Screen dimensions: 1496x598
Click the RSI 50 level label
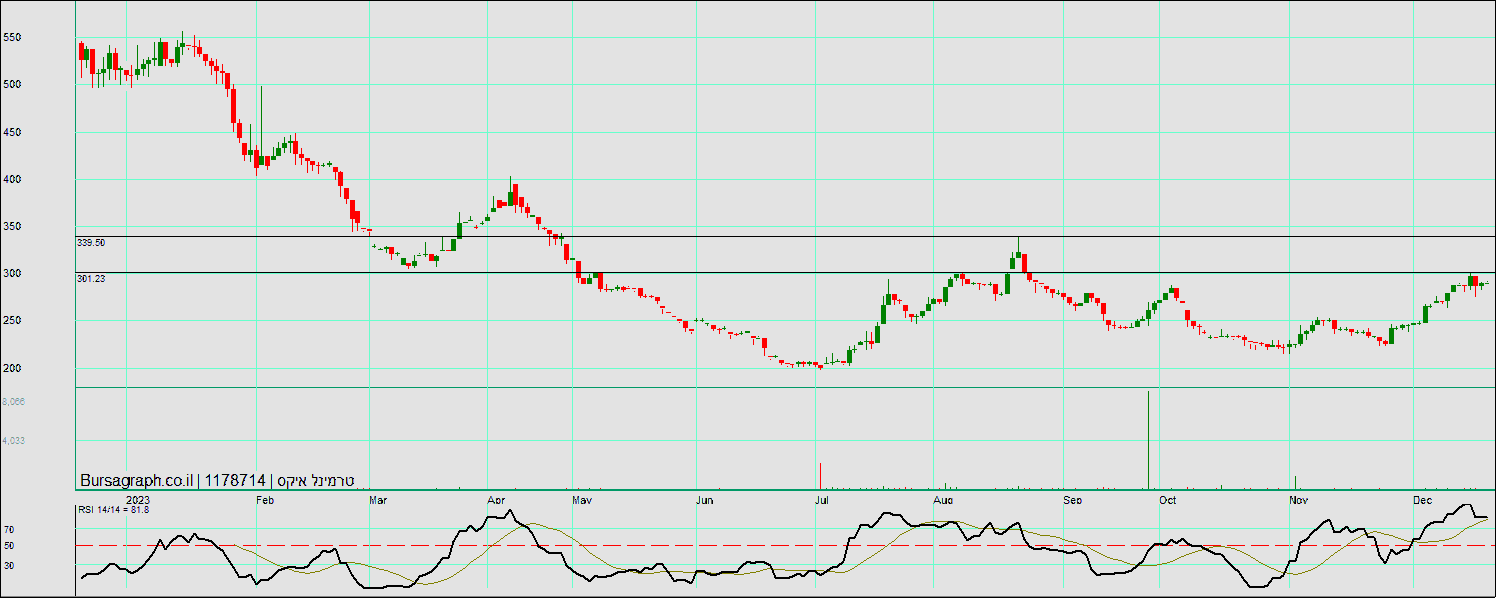coord(9,546)
